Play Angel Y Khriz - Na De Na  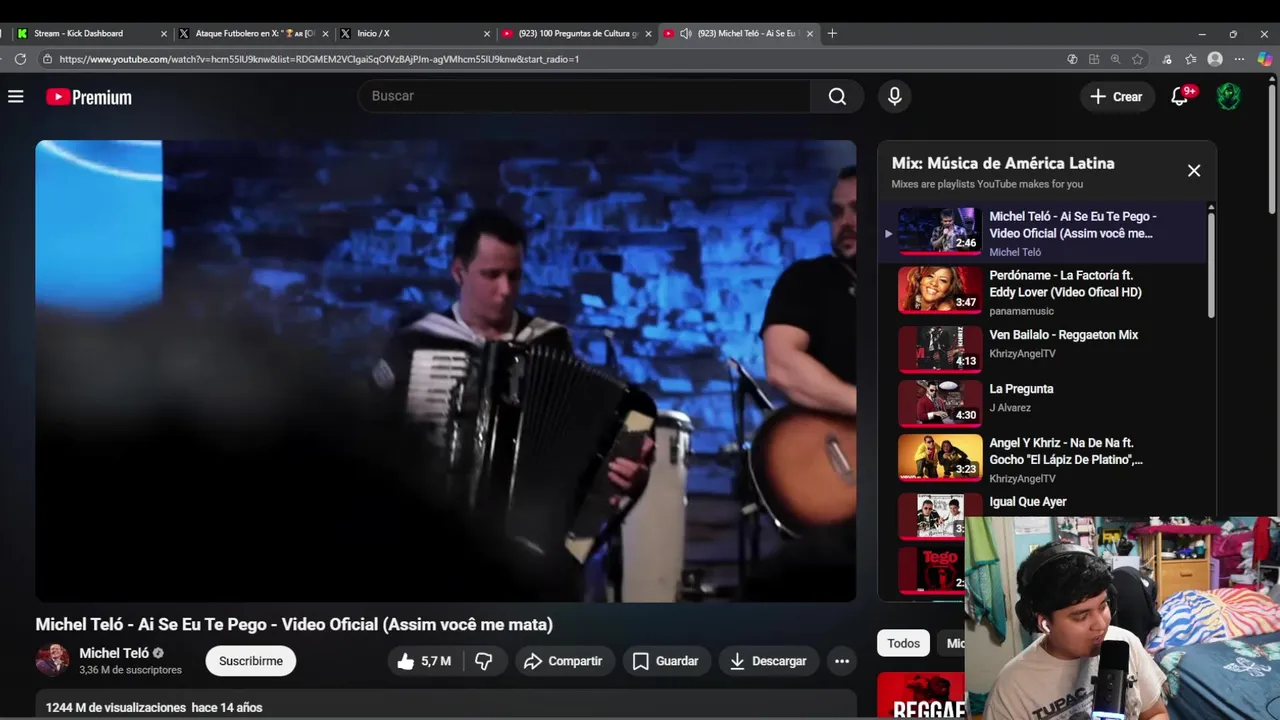[x=1043, y=459]
